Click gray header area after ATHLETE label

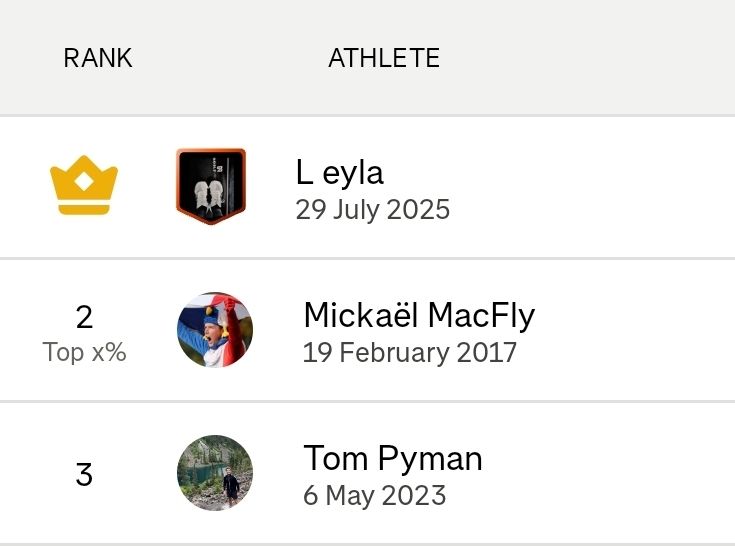point(586,58)
